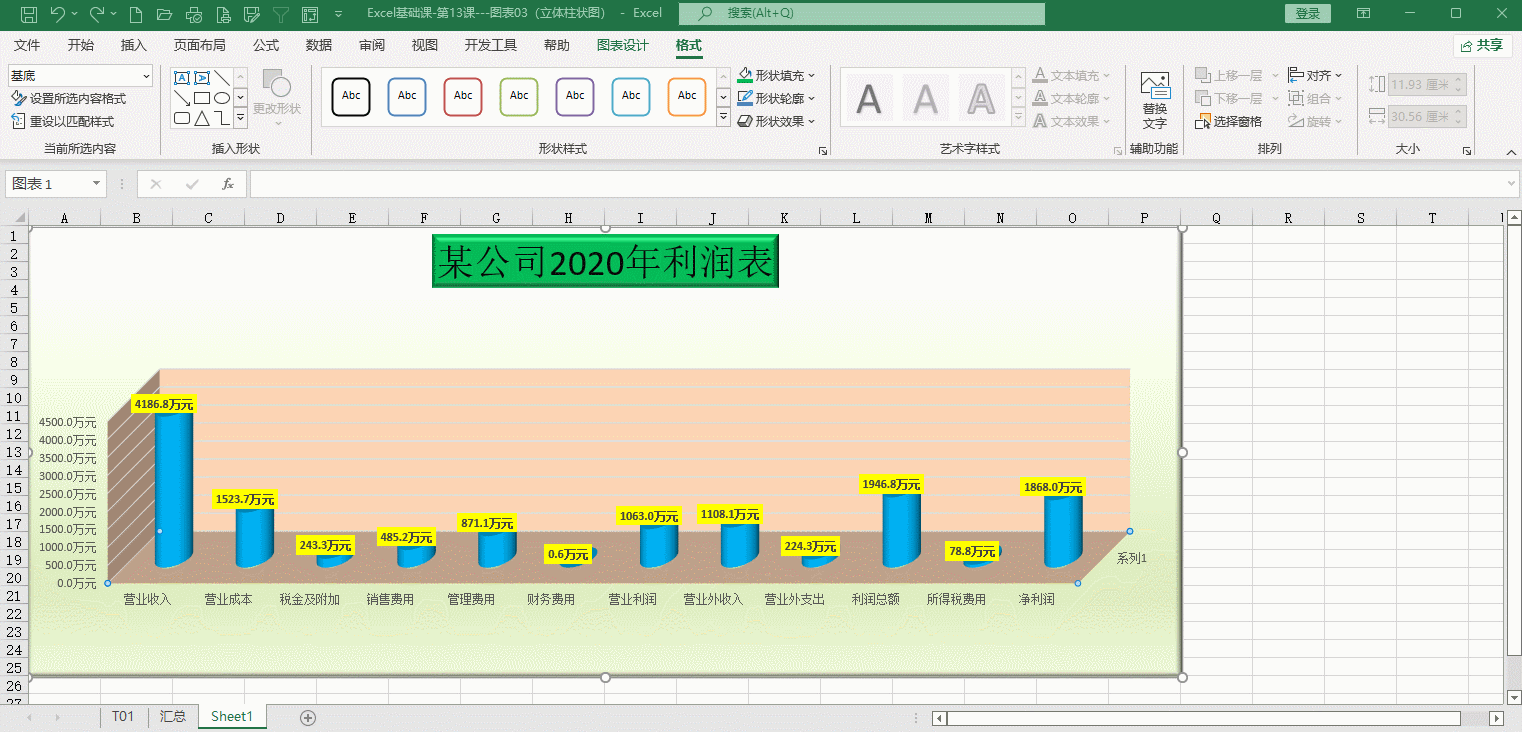
Task: Open 替换文字 alt text tool
Action: tap(1154, 100)
